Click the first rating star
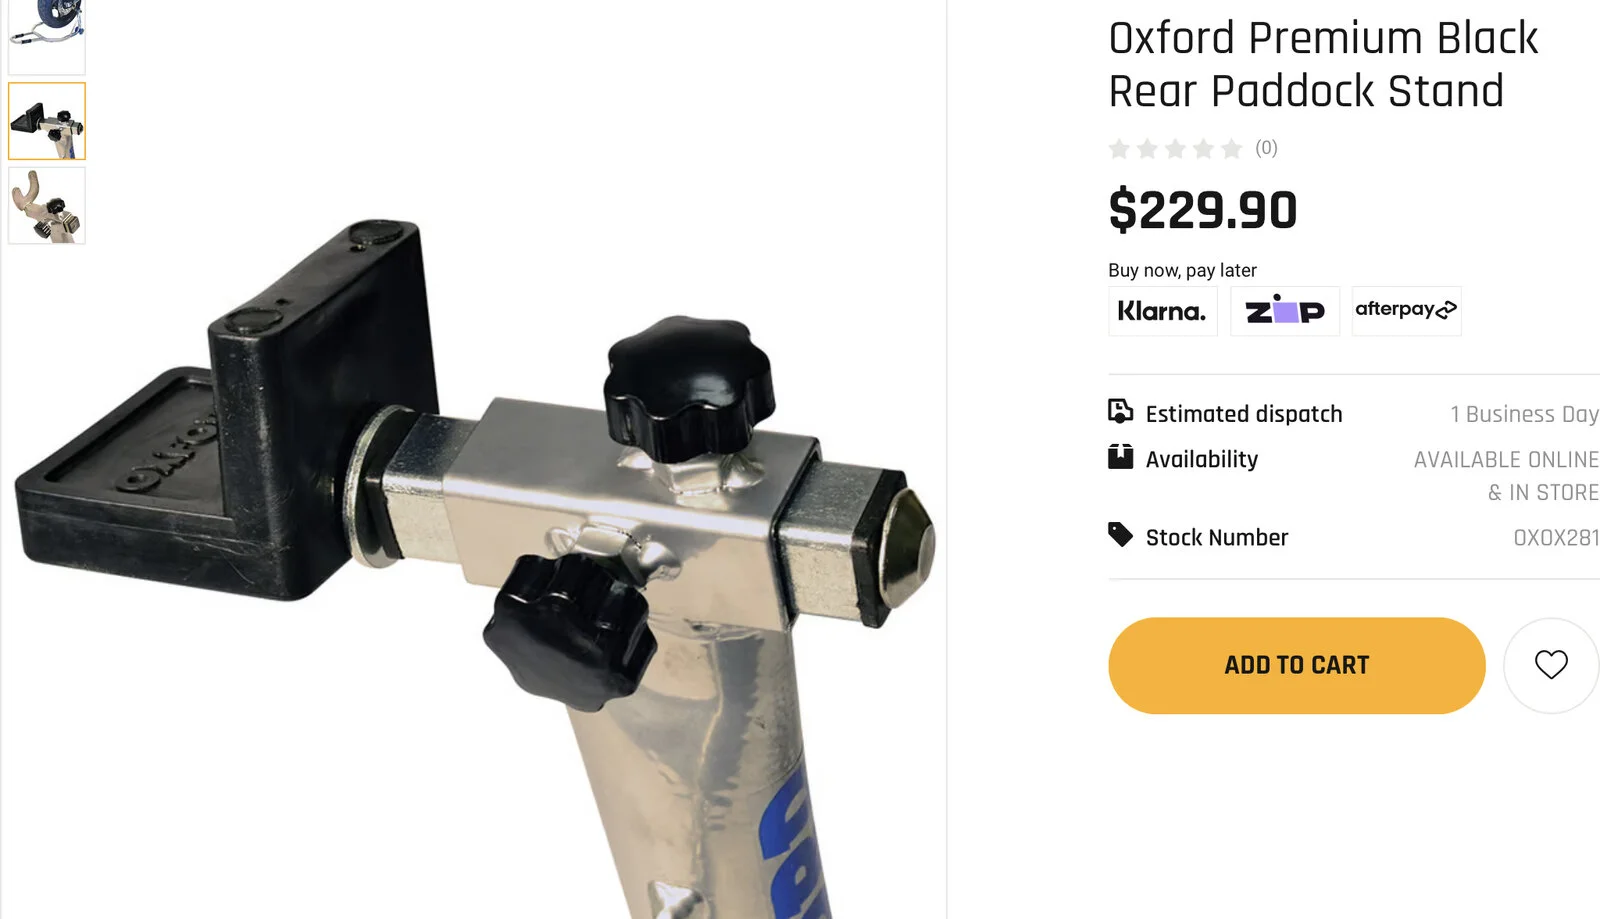Image resolution: width=1600 pixels, height=919 pixels. [x=1119, y=149]
